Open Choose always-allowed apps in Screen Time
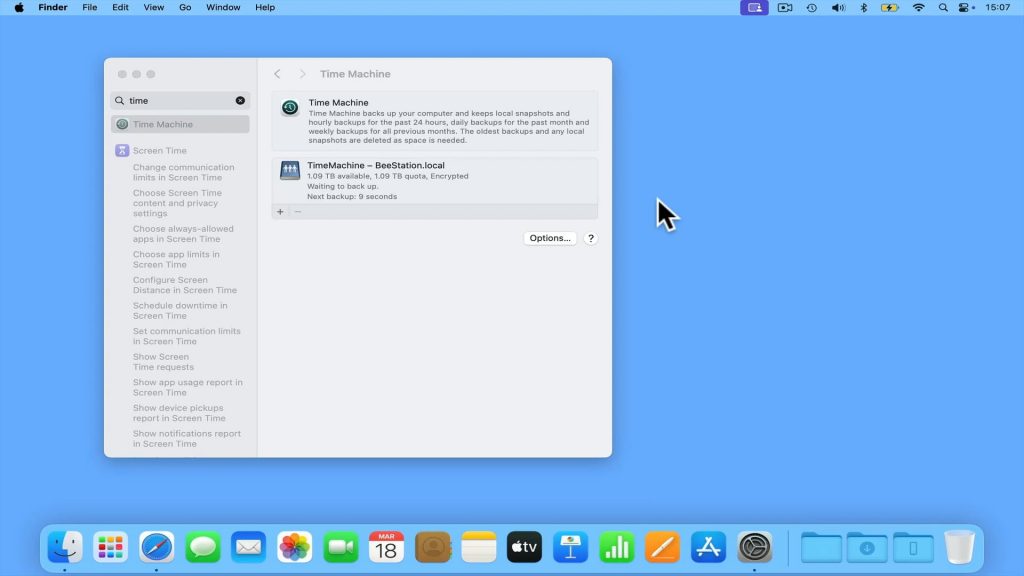 coord(183,234)
